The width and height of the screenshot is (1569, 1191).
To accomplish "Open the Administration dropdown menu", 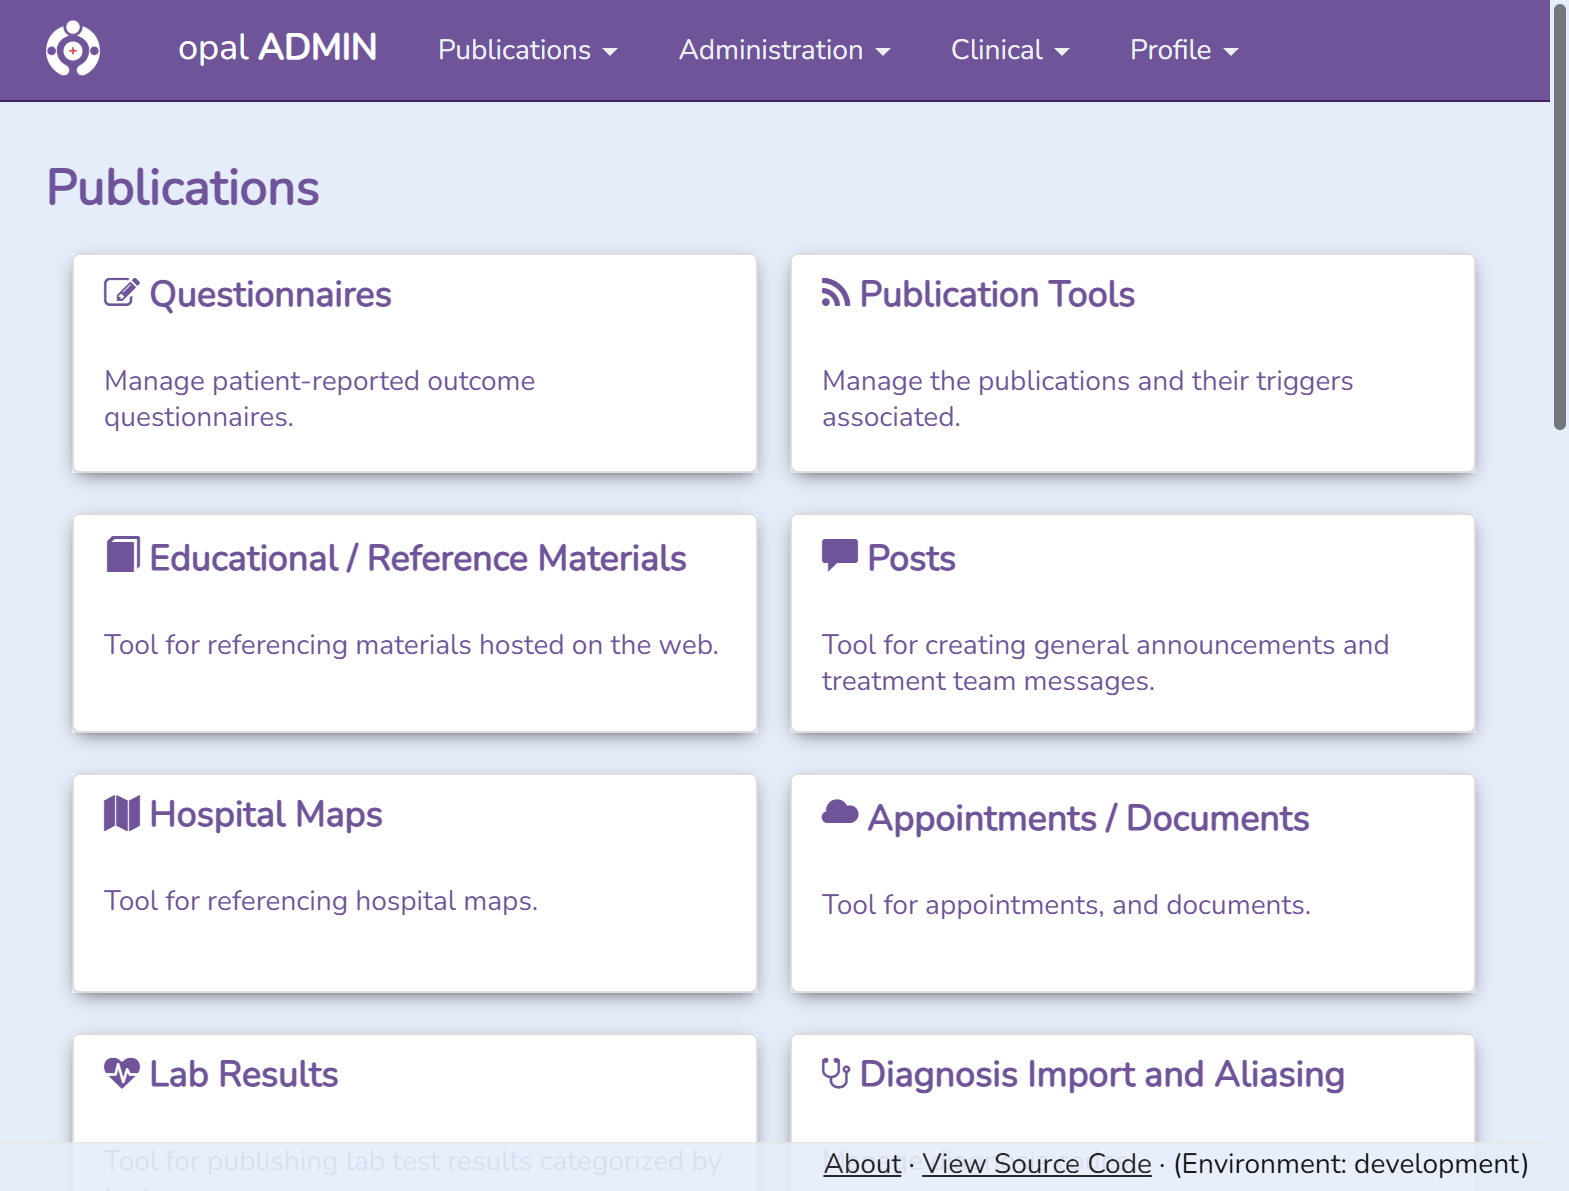I will coord(784,50).
